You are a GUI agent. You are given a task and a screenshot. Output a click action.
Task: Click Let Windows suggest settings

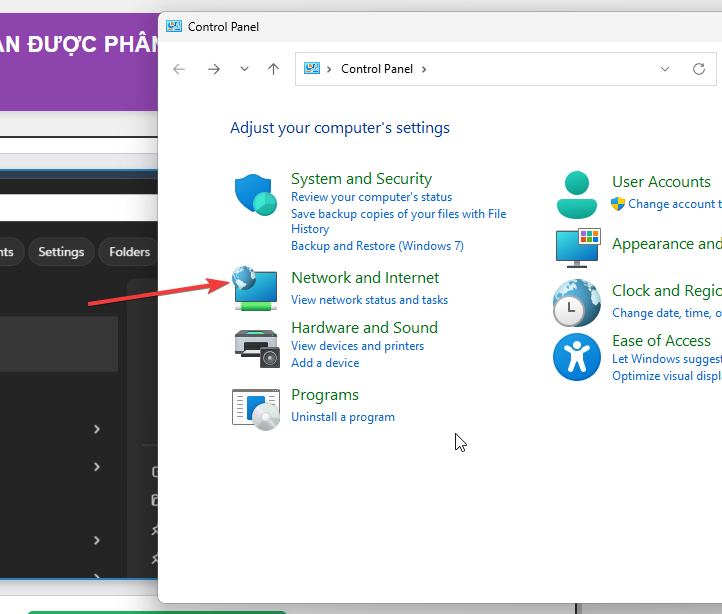click(x=667, y=359)
